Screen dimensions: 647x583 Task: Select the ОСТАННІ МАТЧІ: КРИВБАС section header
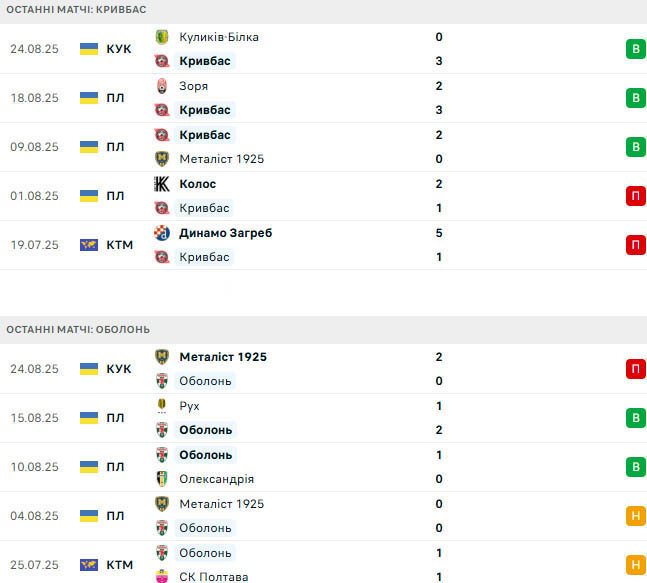tap(77, 9)
